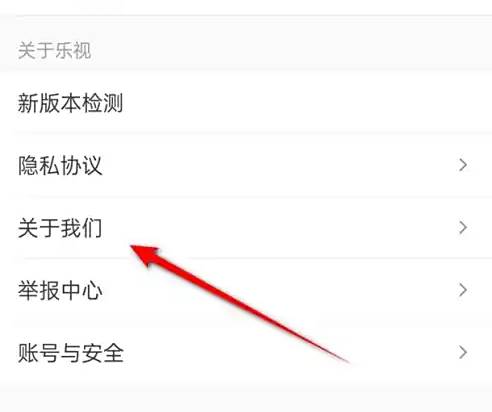Click the empty middle area of 隐私协议 row
Image resolution: width=492 pixels, height=412 pixels.
coord(280,165)
